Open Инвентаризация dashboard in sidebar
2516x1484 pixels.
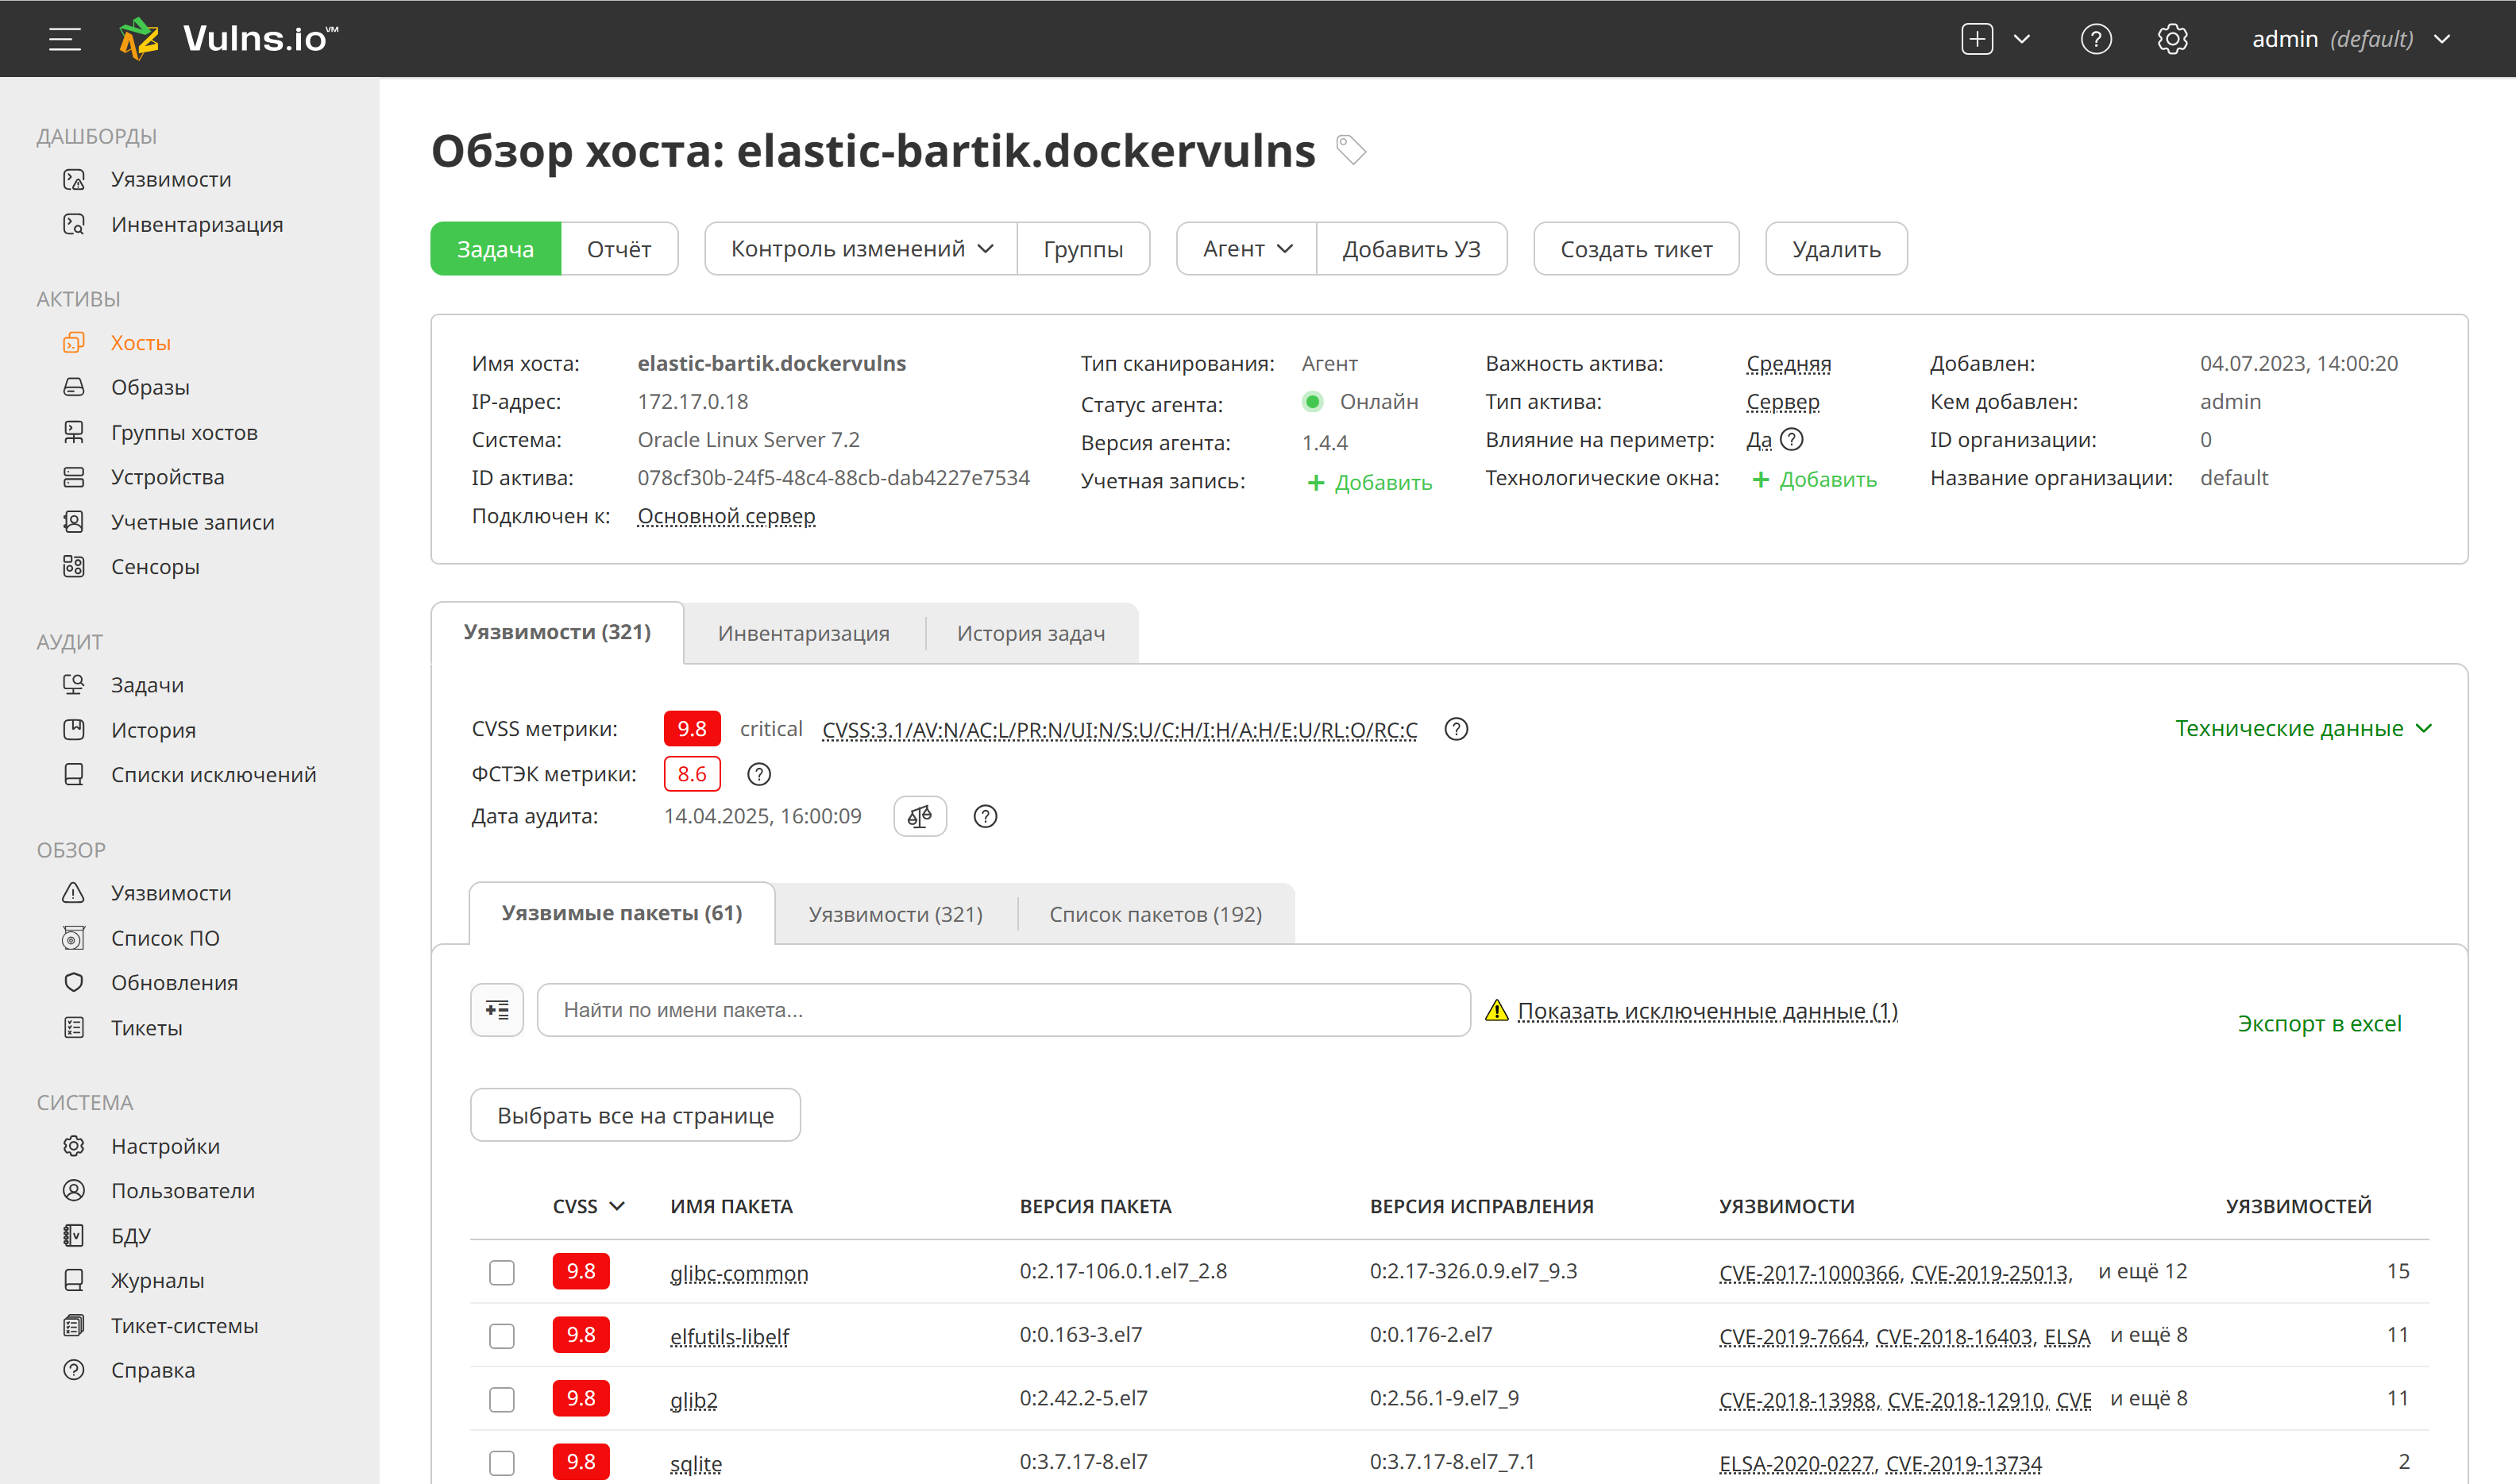click(197, 224)
